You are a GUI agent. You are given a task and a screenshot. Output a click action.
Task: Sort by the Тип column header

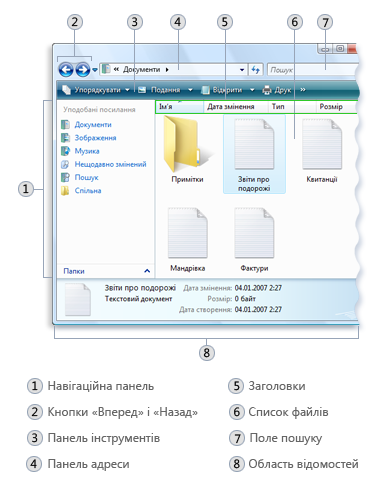click(x=292, y=107)
